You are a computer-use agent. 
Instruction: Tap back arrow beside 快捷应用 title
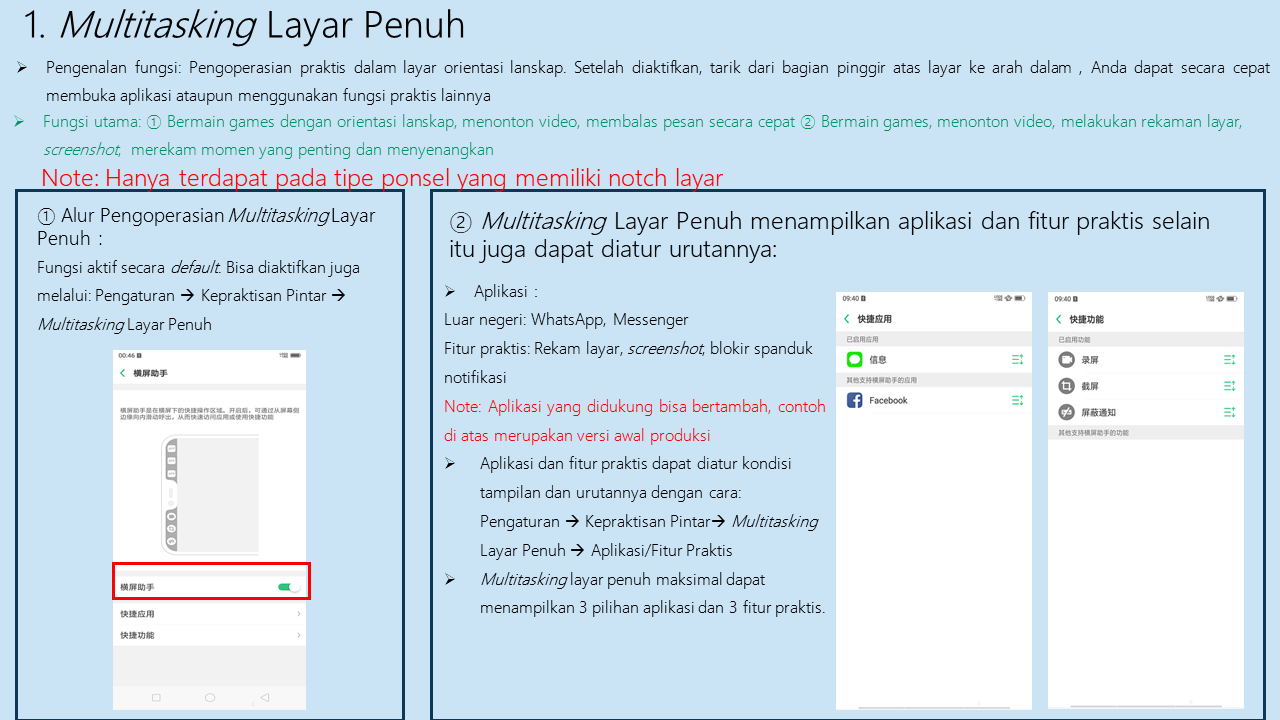point(847,319)
